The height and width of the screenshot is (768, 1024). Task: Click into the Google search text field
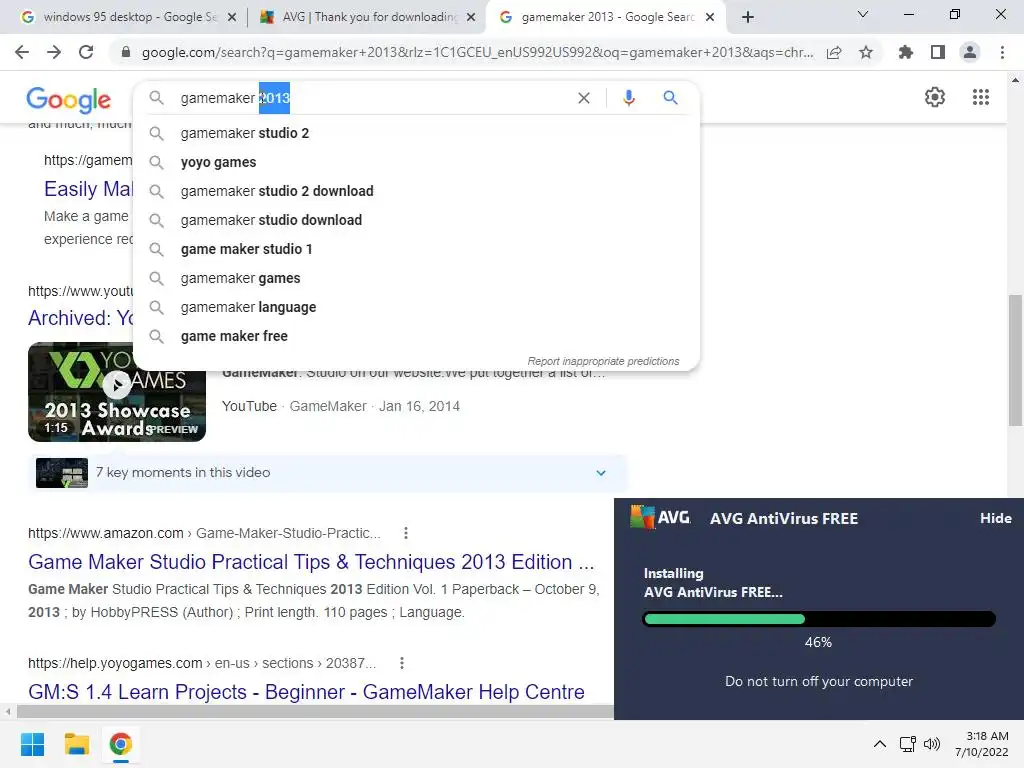(x=372, y=98)
